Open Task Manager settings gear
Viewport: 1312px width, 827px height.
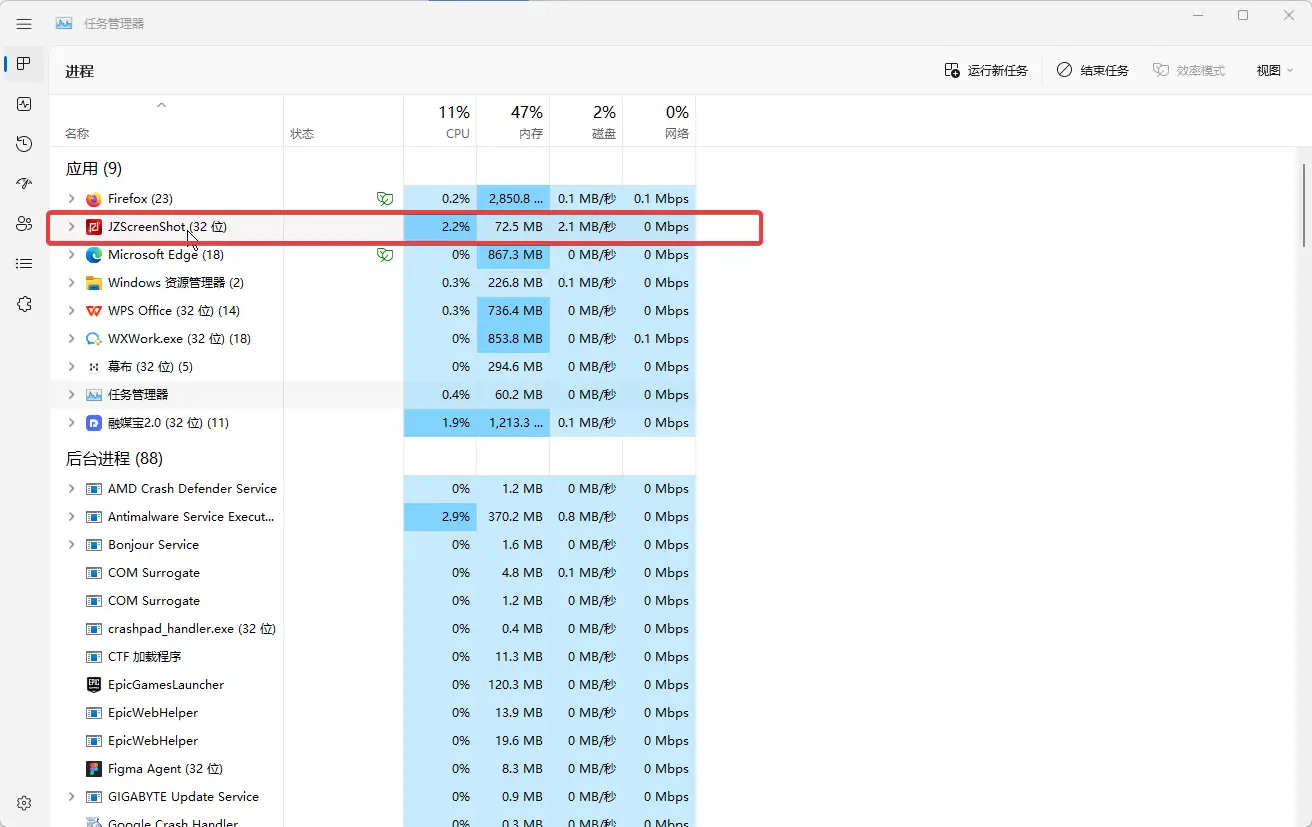point(24,803)
